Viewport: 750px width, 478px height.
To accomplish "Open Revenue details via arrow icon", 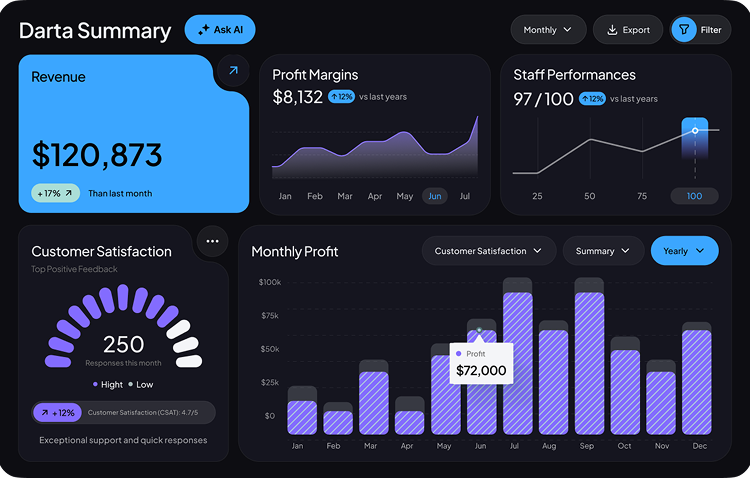I will click(x=233, y=71).
